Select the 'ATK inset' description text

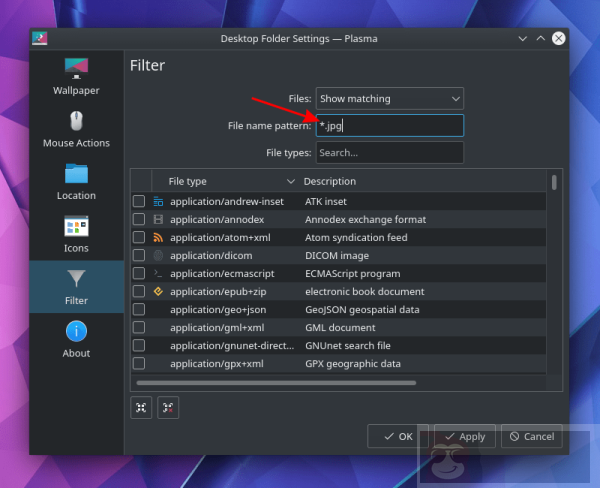pyautogui.click(x=326, y=202)
